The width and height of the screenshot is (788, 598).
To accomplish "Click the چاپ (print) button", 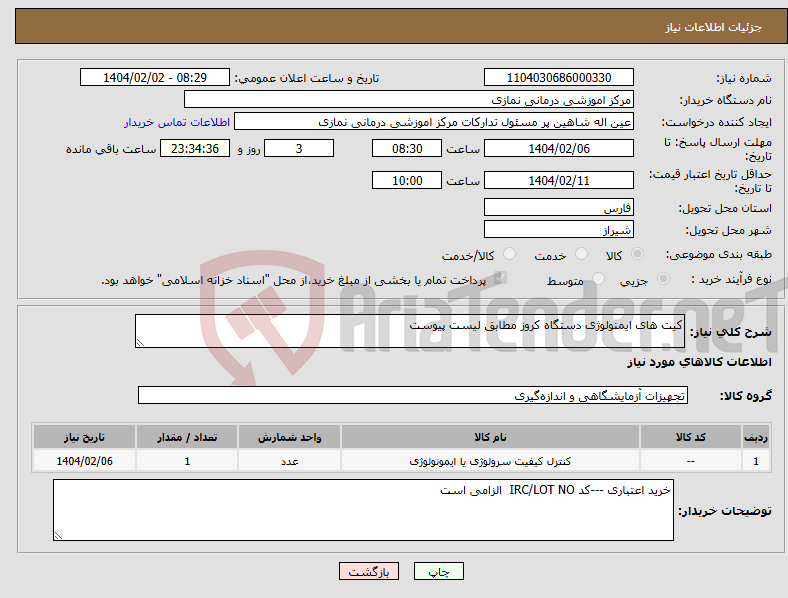I will 438,571.
